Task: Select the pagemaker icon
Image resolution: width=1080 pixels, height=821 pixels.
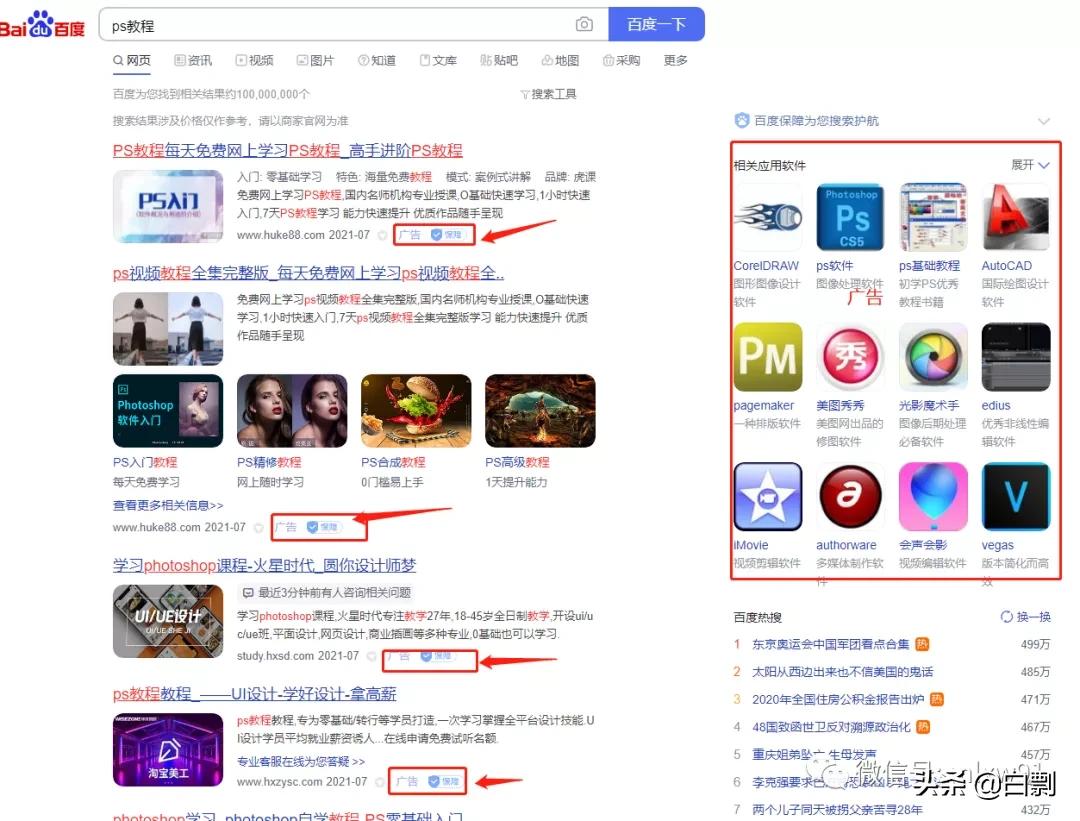Action: point(767,356)
